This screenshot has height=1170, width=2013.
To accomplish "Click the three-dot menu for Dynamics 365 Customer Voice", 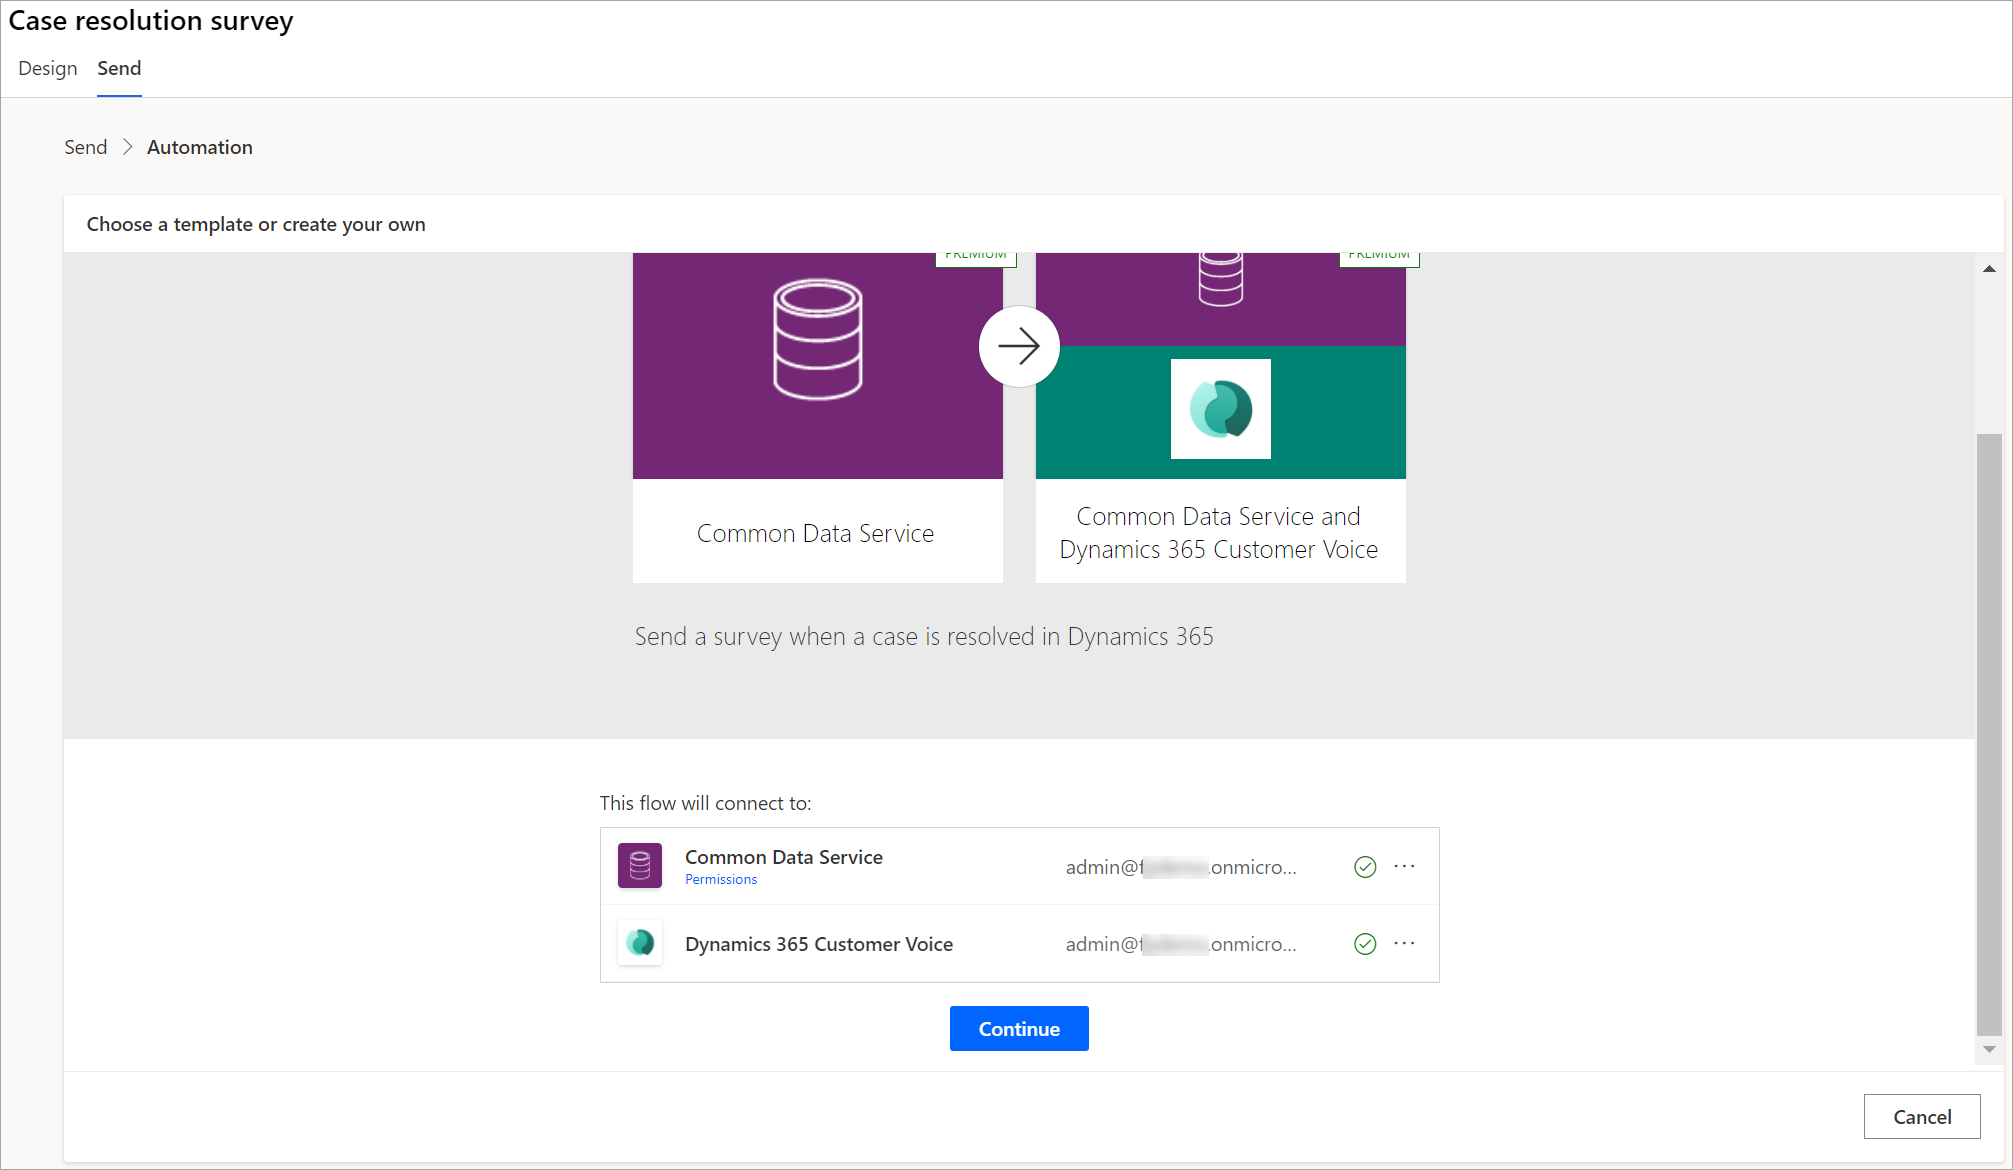I will point(1405,943).
